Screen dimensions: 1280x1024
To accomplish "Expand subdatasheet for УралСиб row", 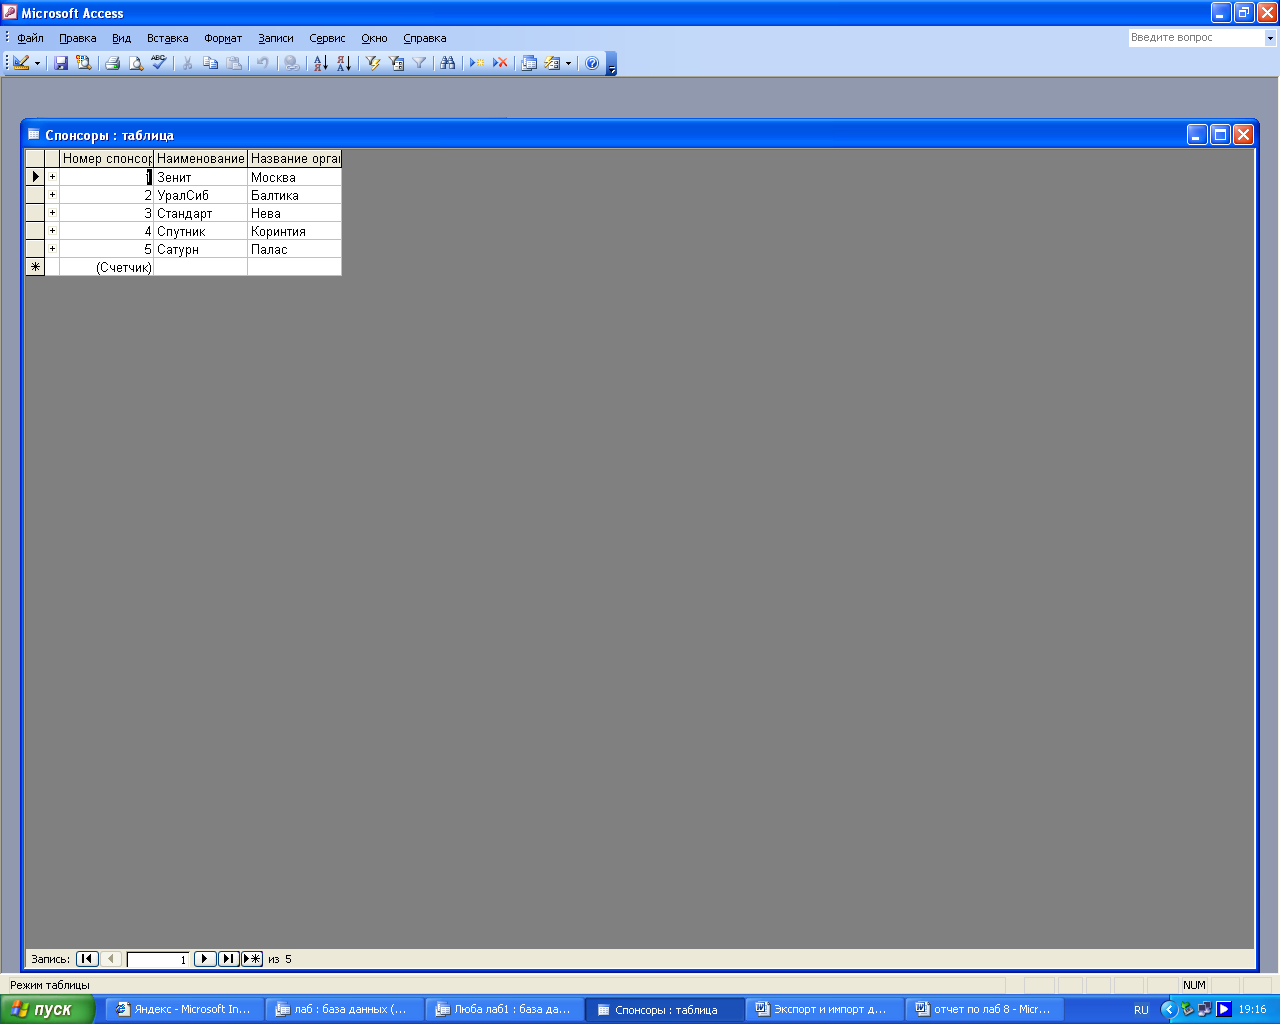I will [52, 195].
